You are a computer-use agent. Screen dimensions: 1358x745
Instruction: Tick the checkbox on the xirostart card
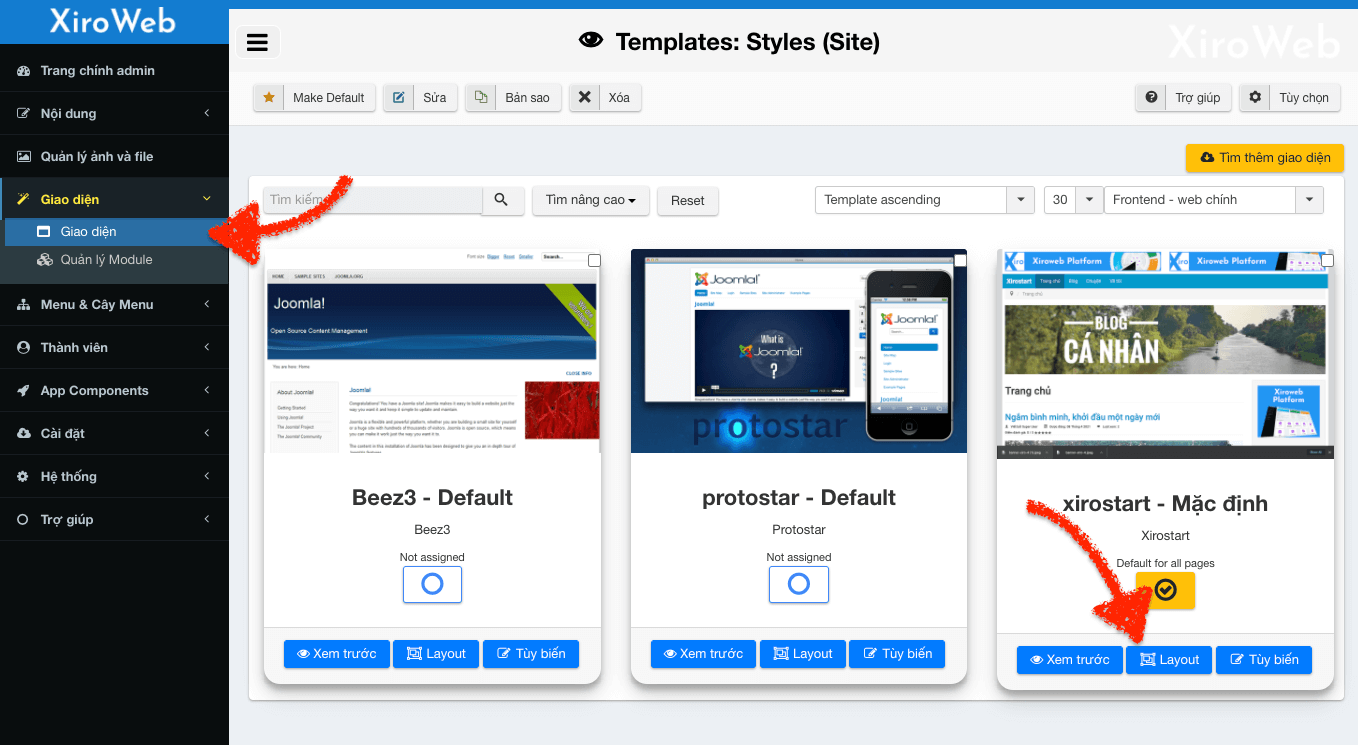(x=1328, y=260)
